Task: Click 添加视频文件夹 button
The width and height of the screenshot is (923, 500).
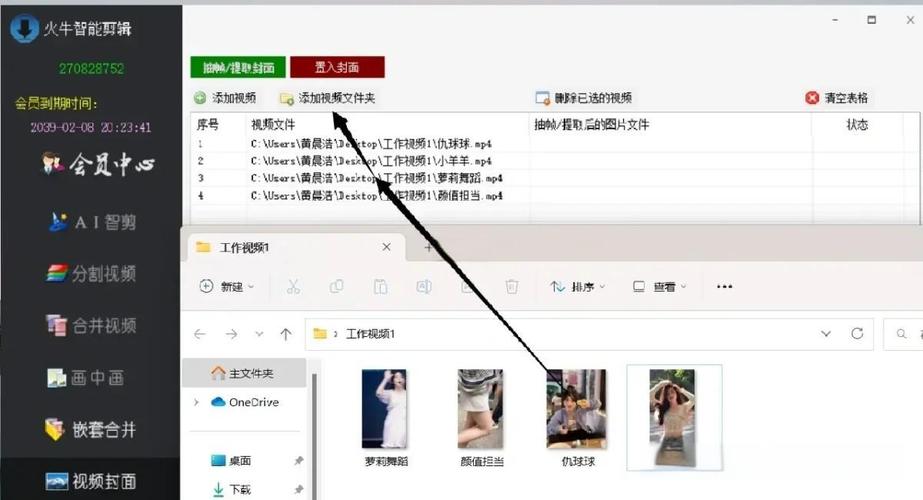Action: (x=327, y=98)
